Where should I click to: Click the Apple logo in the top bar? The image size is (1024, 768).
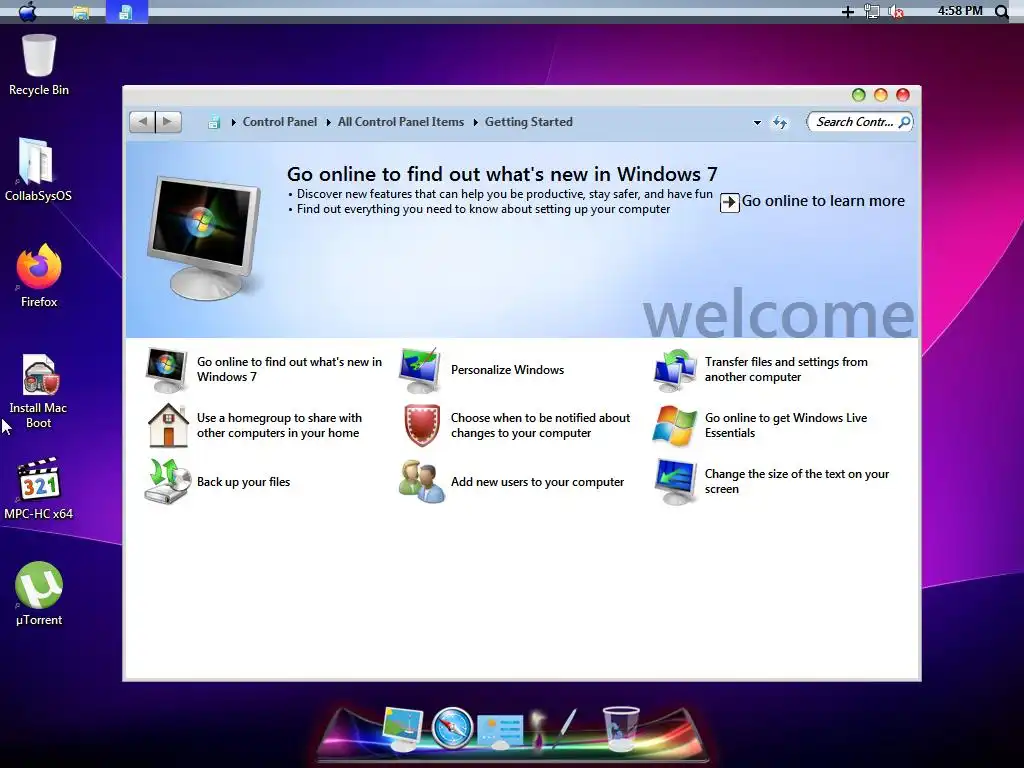tap(27, 11)
